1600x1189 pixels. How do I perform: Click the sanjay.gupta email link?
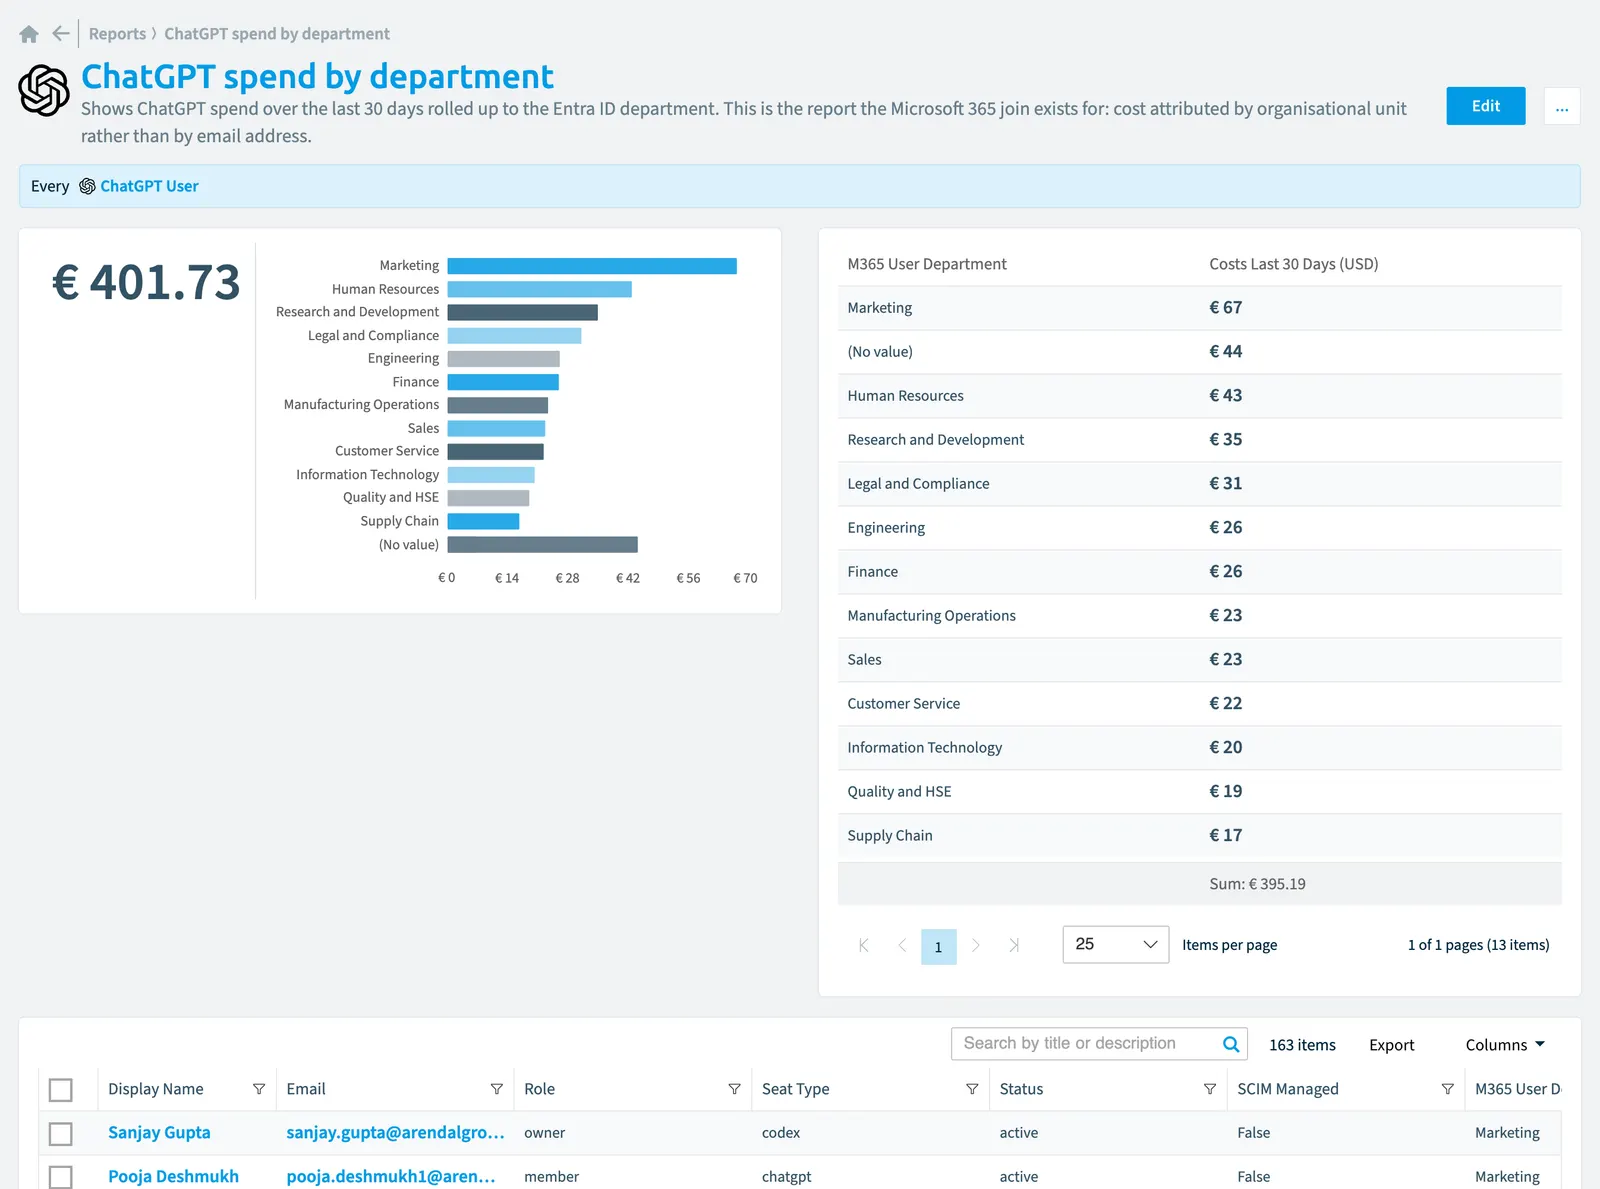pos(395,1133)
